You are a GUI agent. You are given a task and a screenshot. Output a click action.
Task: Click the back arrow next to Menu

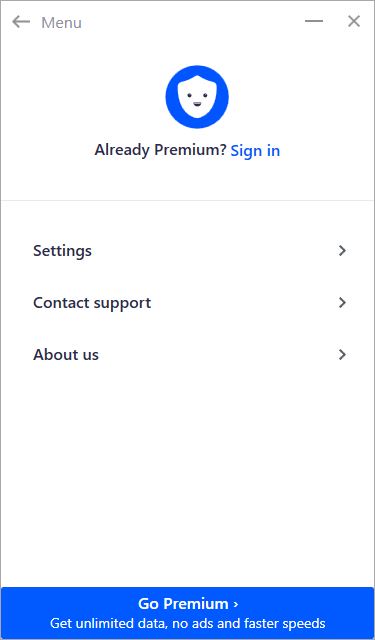[x=21, y=22]
